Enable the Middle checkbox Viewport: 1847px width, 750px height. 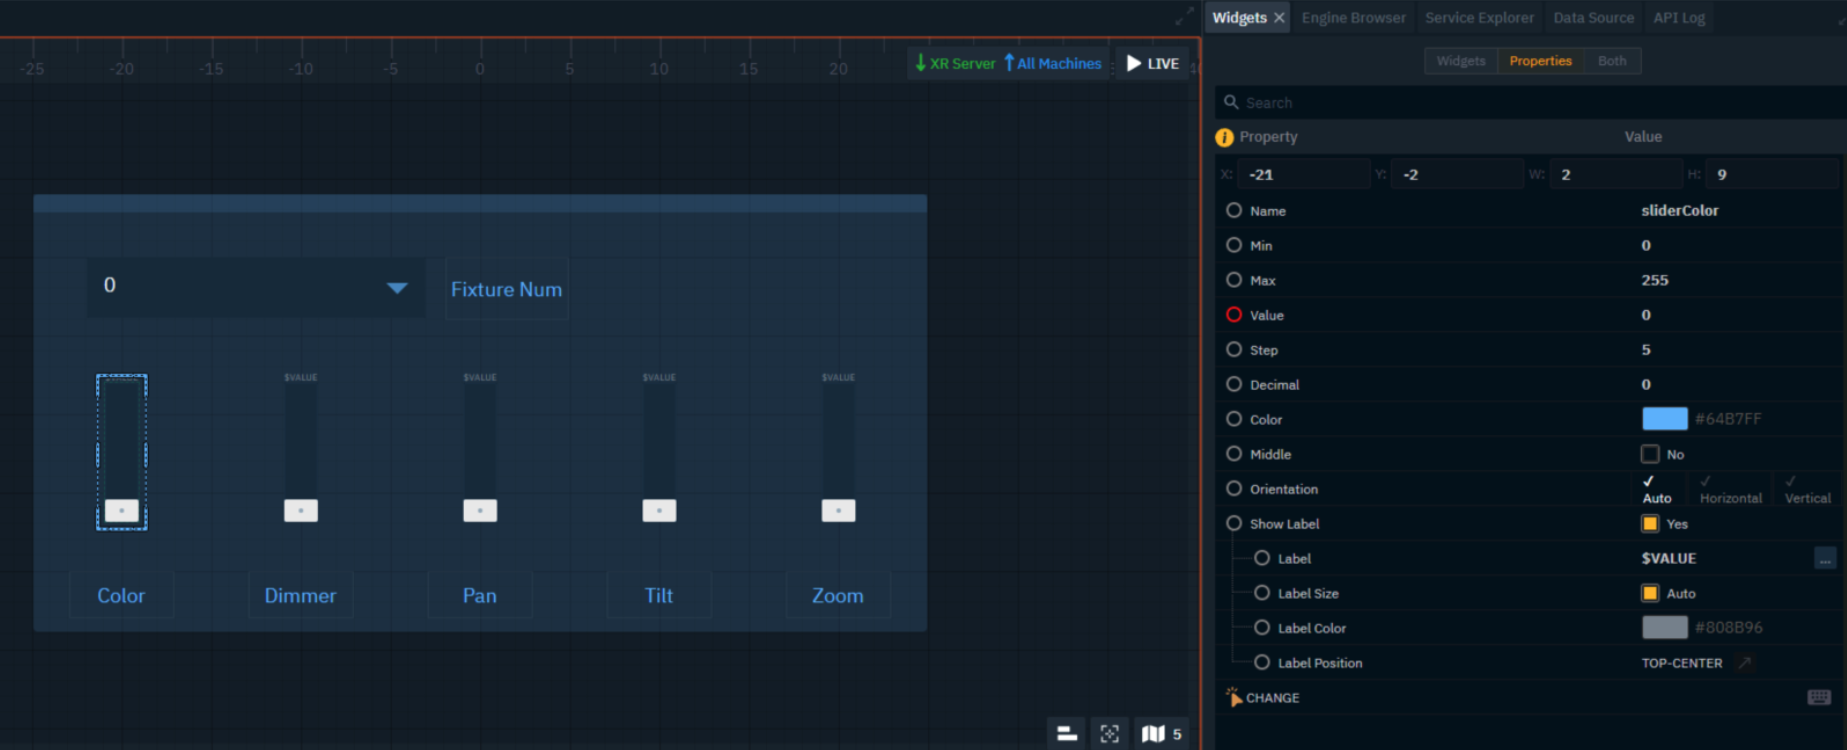[x=1650, y=454]
